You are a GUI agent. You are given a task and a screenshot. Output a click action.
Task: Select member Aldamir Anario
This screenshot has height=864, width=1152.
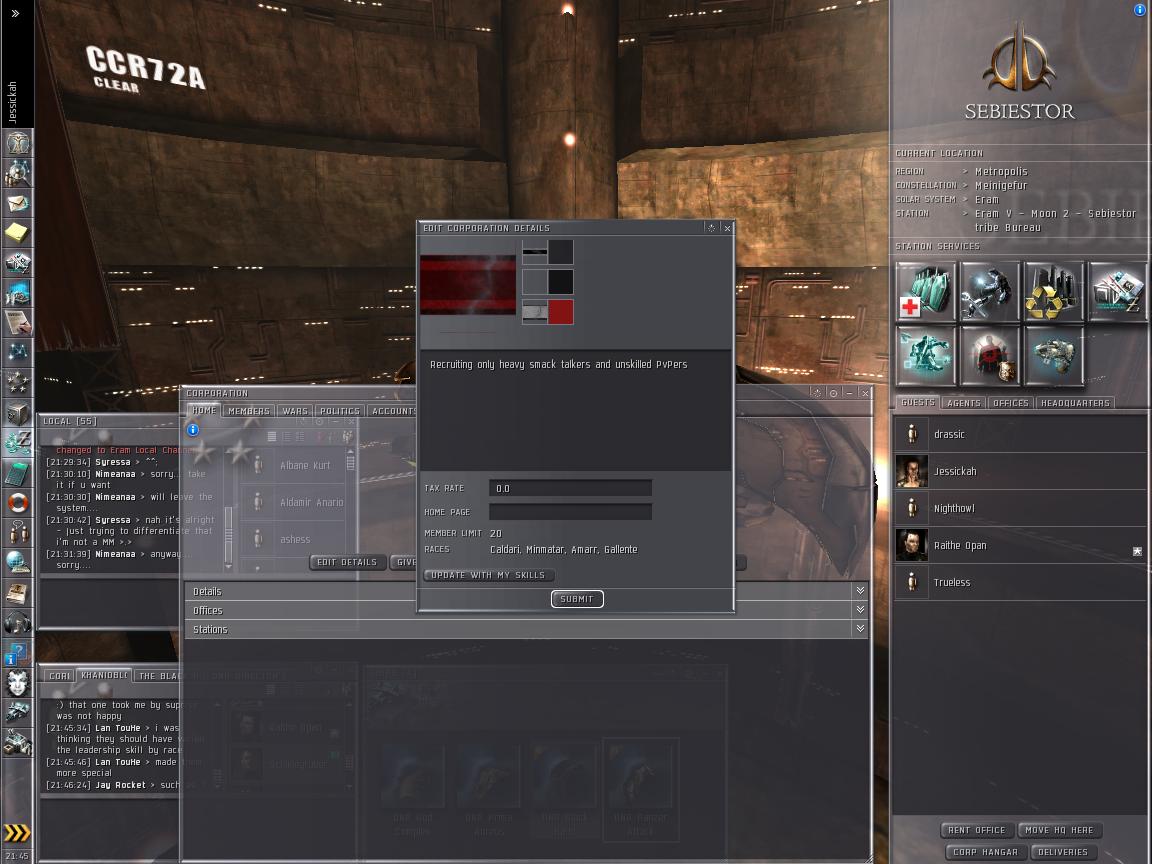coord(294,503)
